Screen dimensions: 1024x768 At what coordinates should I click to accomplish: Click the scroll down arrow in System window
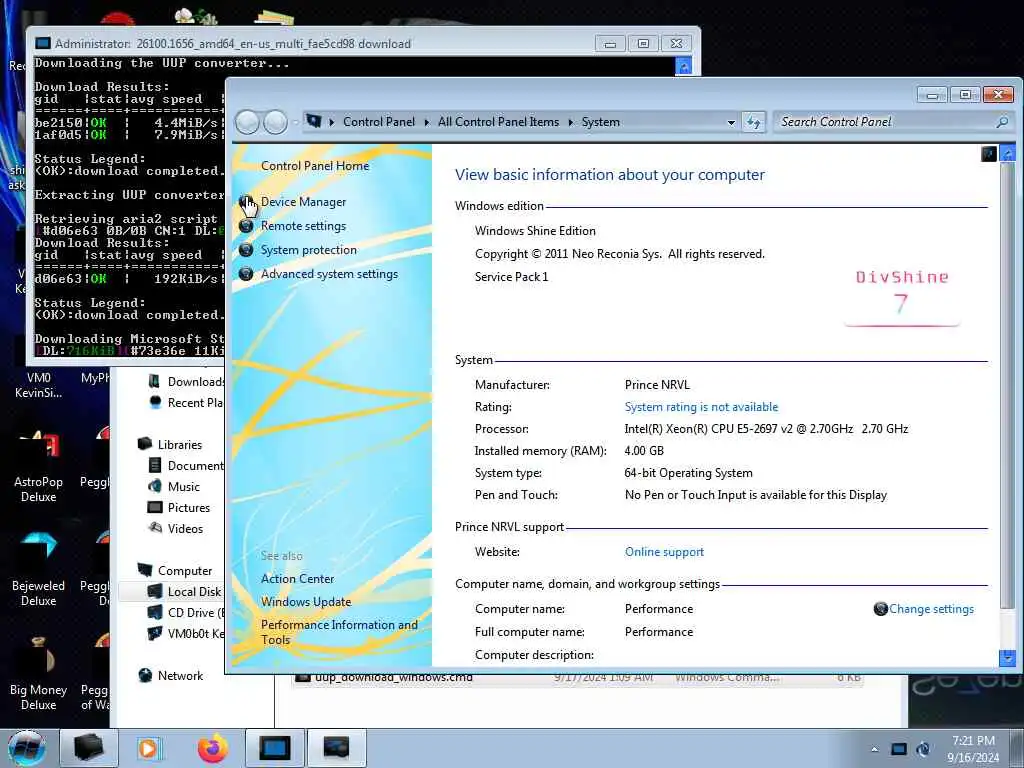1007,658
